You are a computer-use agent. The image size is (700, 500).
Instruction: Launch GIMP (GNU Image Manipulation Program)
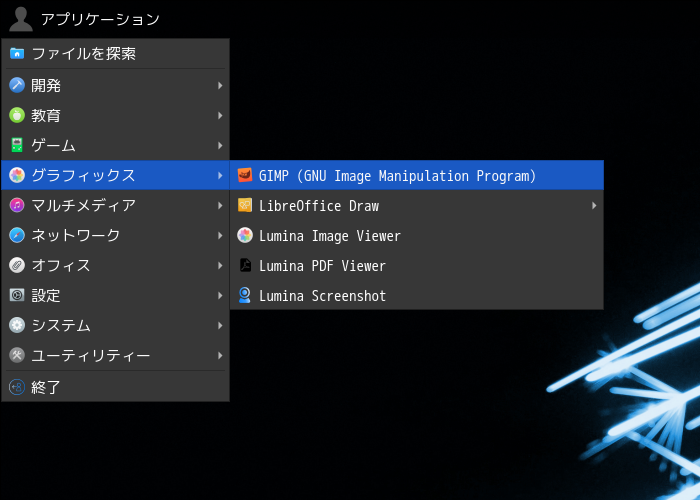click(x=417, y=175)
